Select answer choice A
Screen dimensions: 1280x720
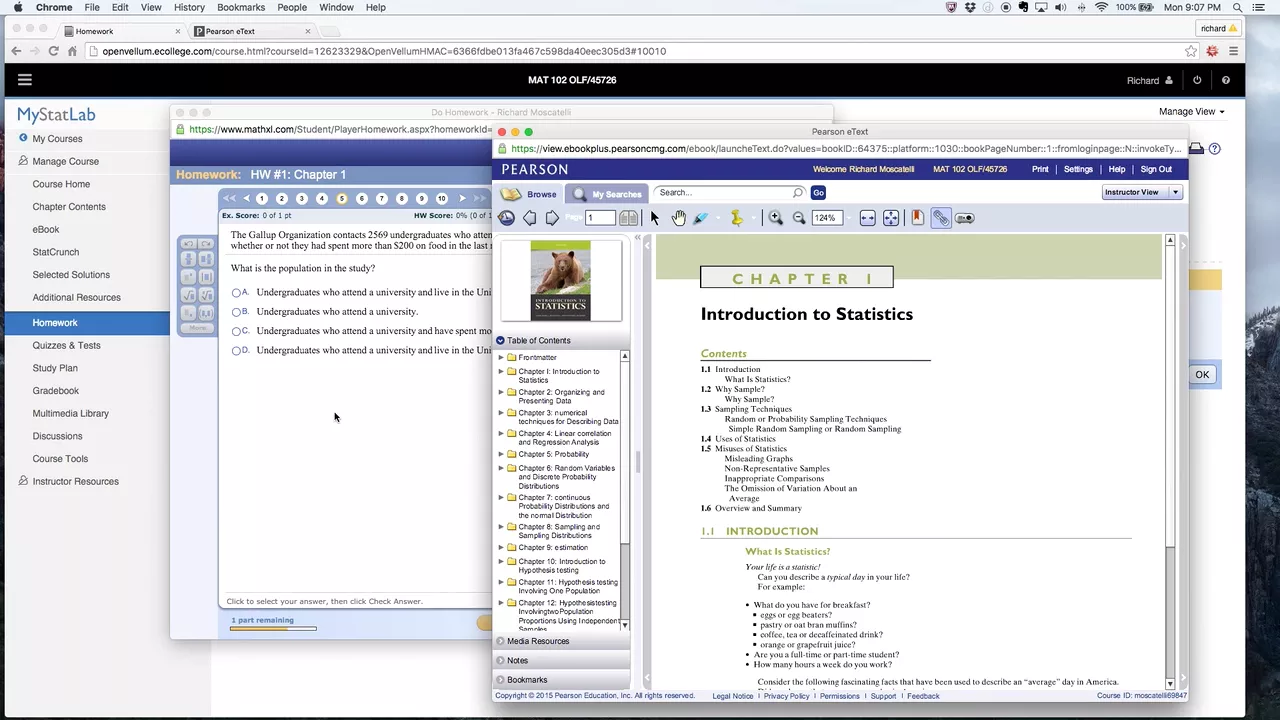pyautogui.click(x=236, y=293)
